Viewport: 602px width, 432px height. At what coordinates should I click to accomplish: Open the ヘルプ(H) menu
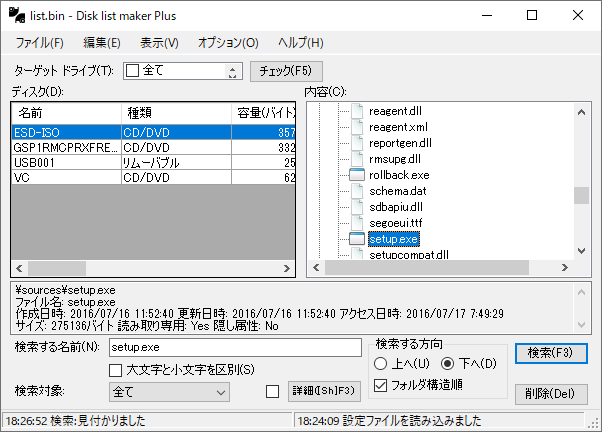[301, 42]
